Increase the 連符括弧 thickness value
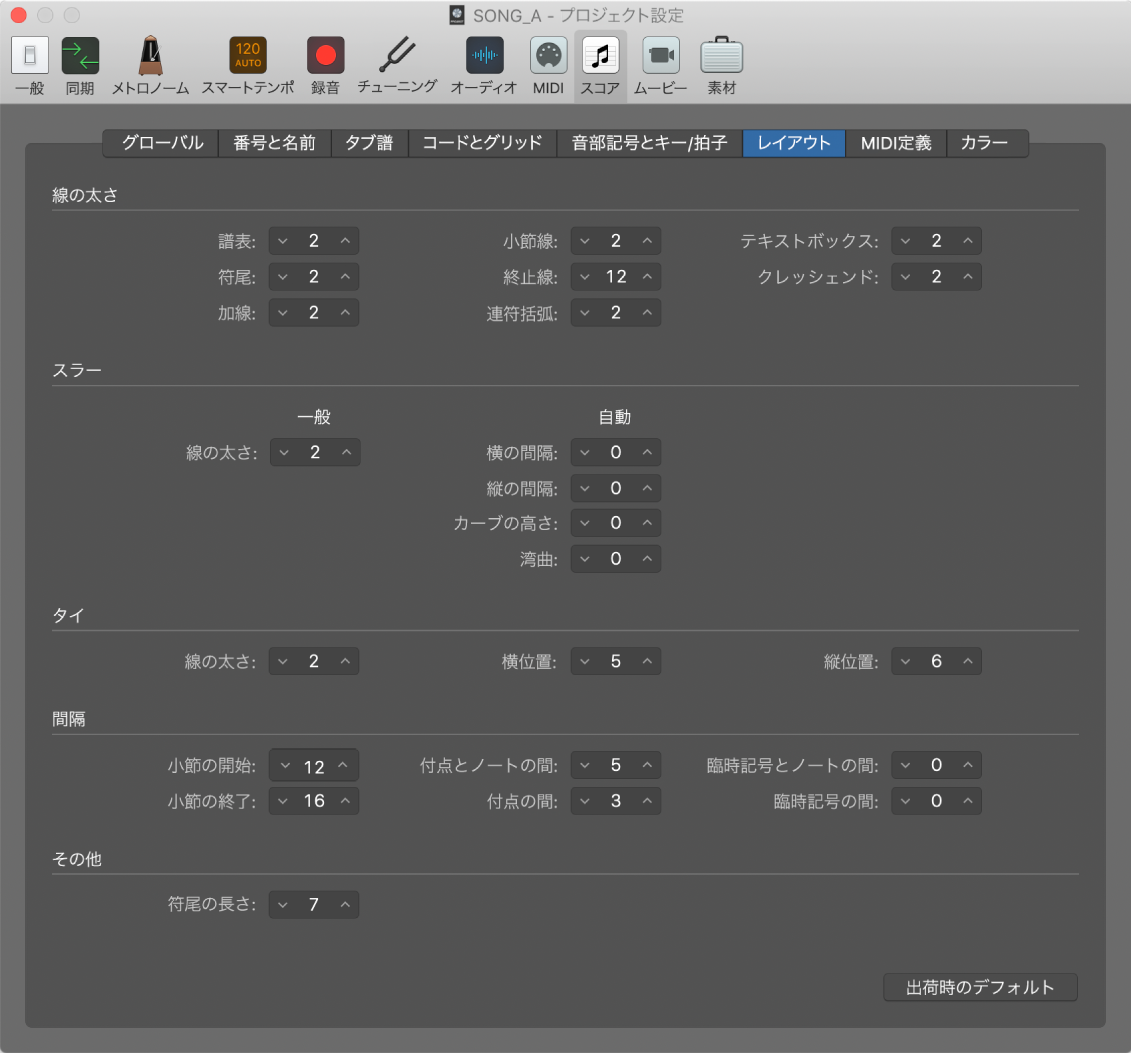Viewport: 1131px width, 1053px height. pos(647,313)
